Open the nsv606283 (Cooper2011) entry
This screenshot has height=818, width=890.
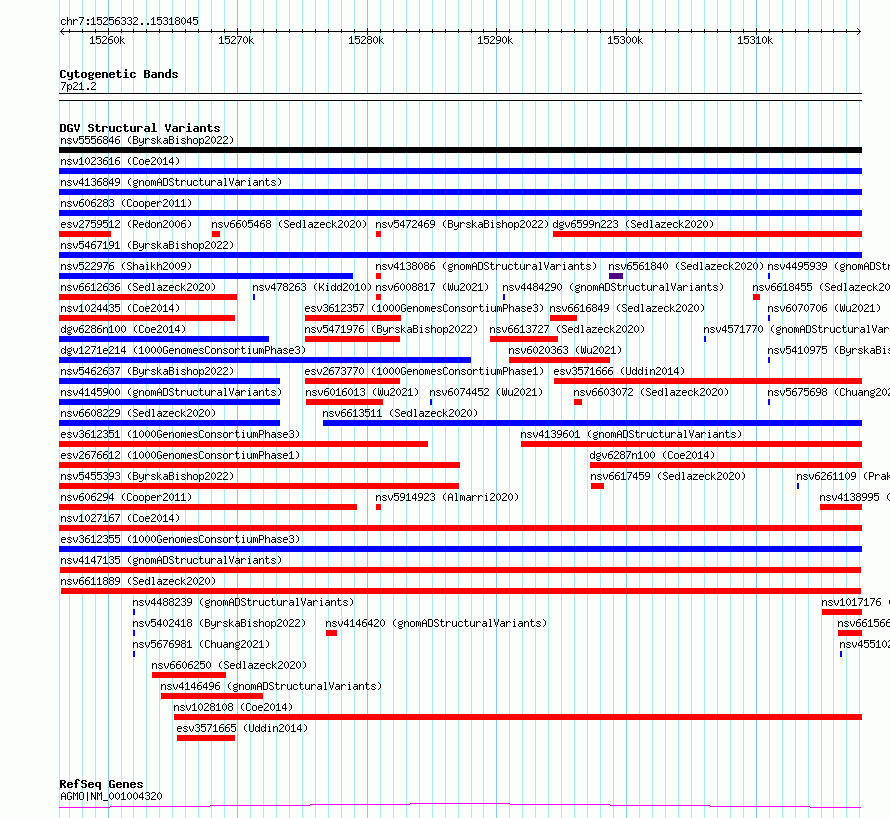[x=126, y=203]
